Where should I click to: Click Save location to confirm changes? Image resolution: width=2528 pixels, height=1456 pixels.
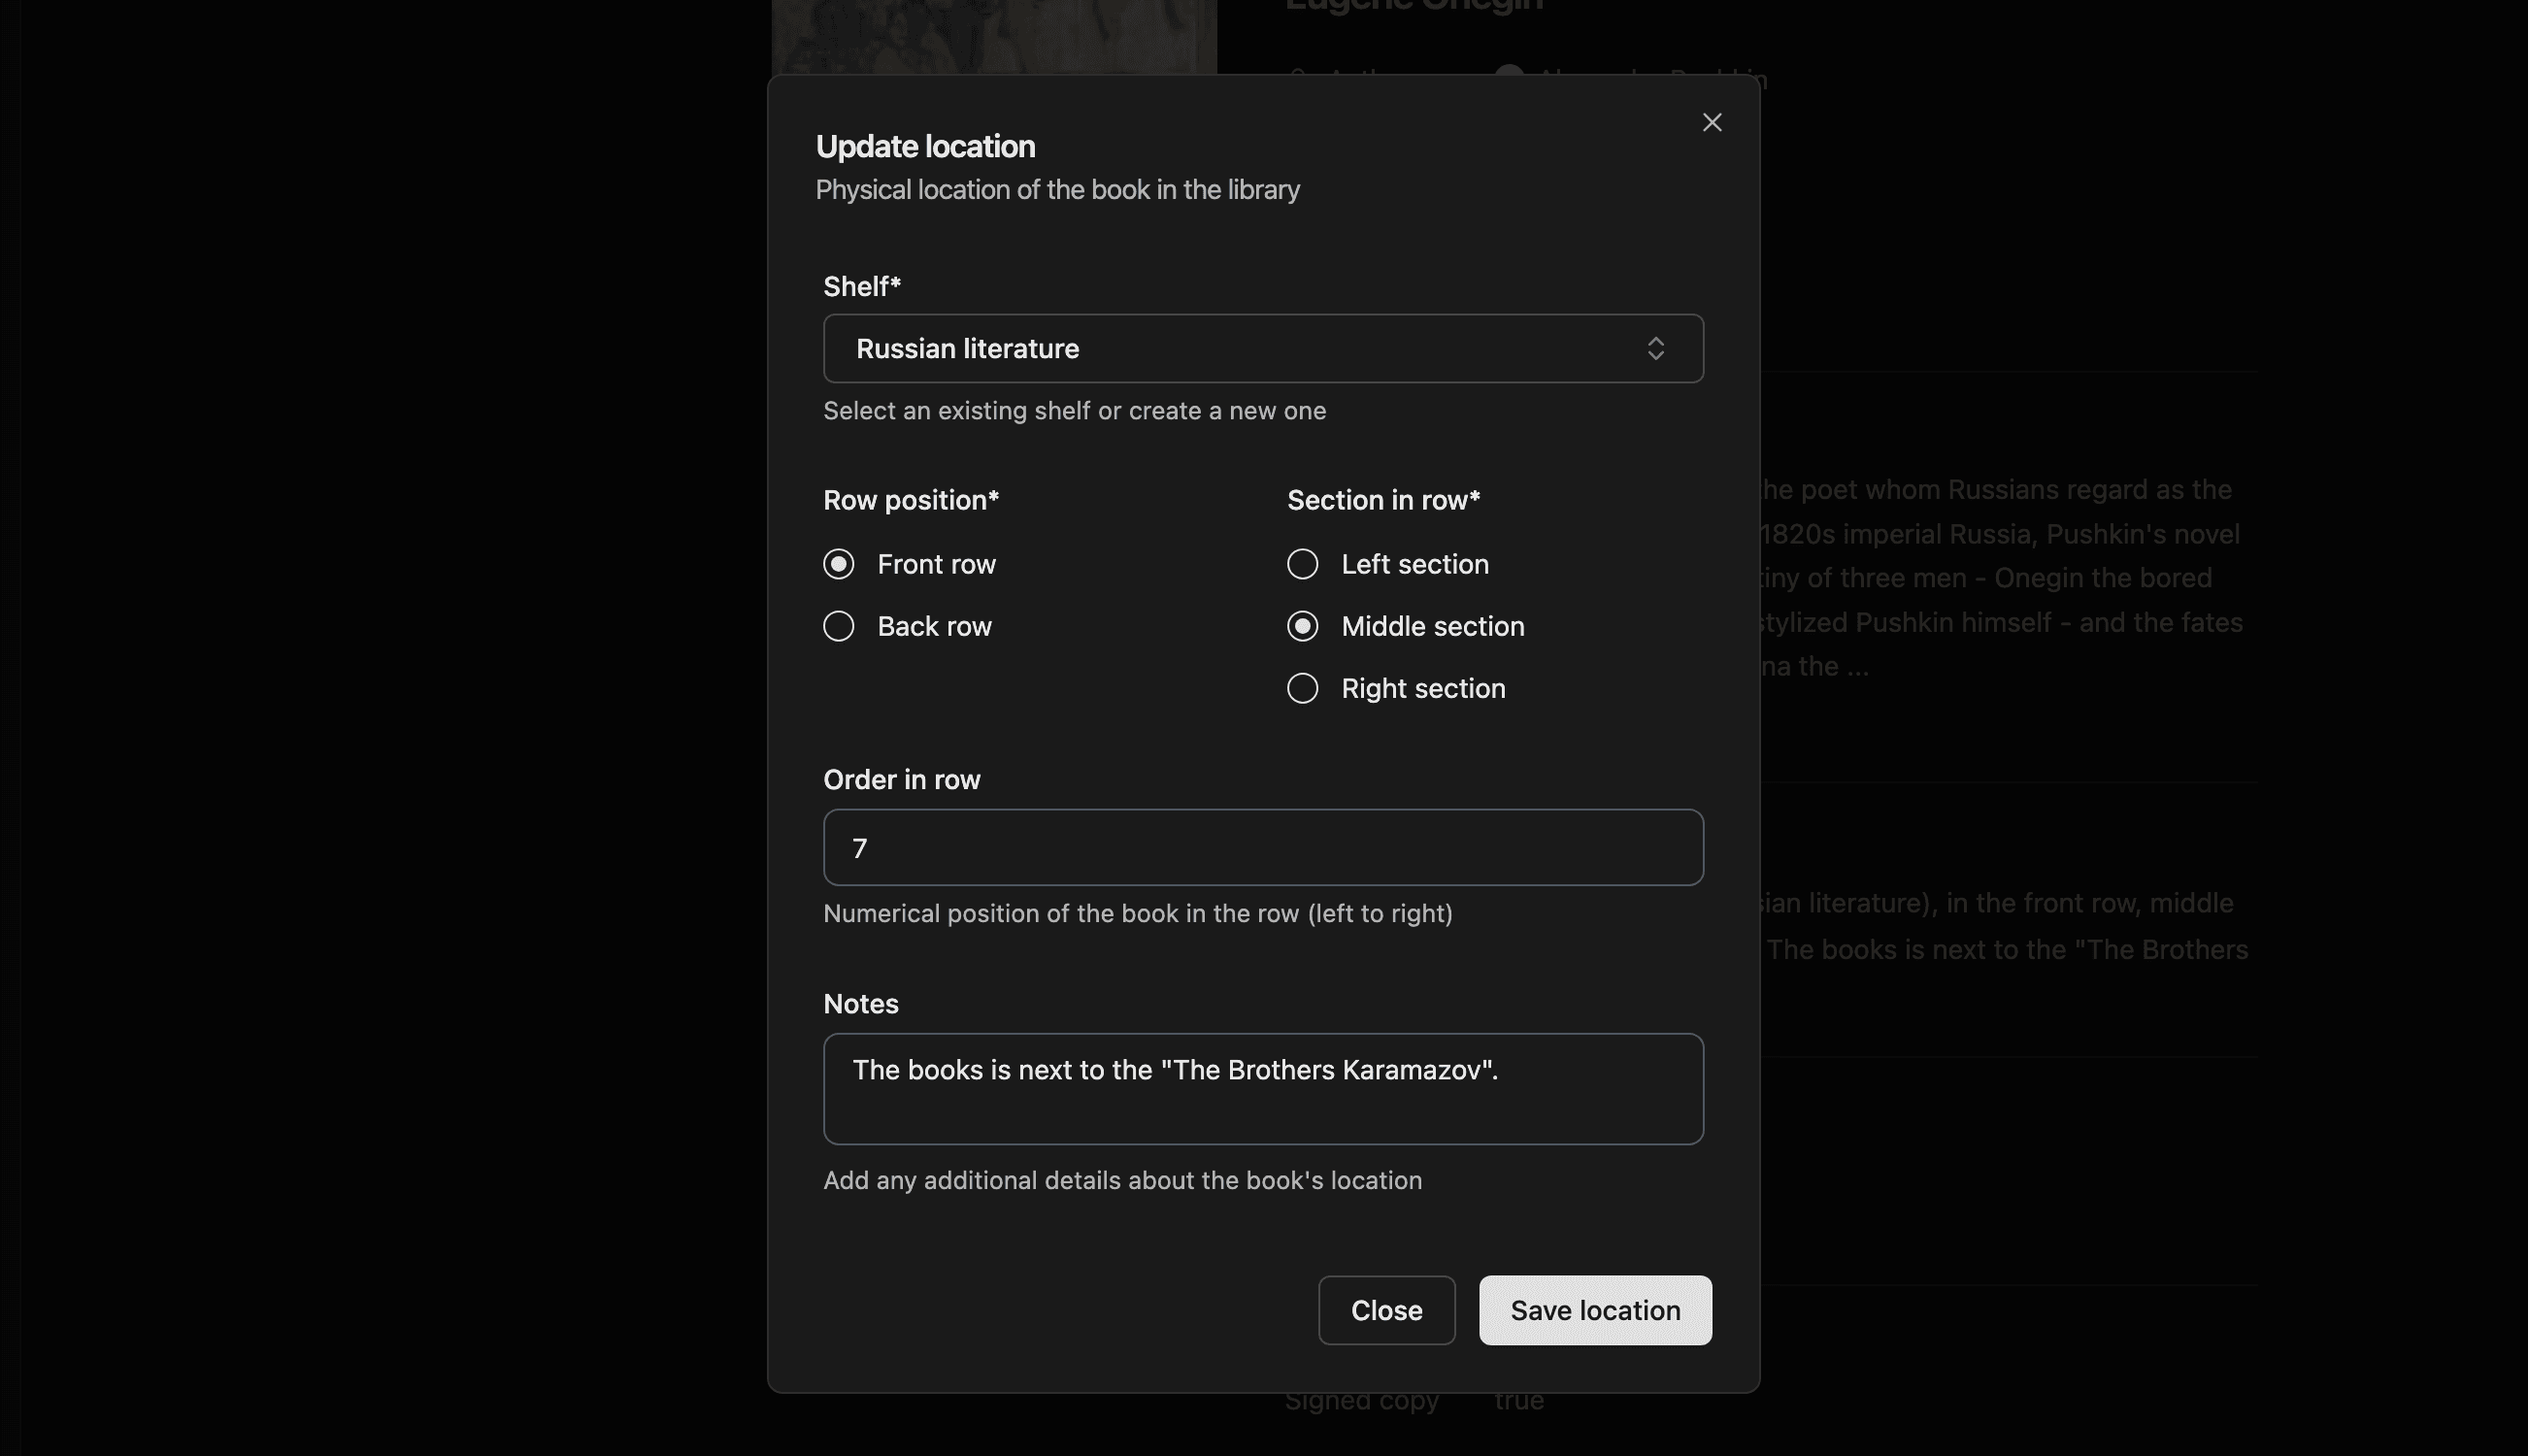pyautogui.click(x=1594, y=1310)
